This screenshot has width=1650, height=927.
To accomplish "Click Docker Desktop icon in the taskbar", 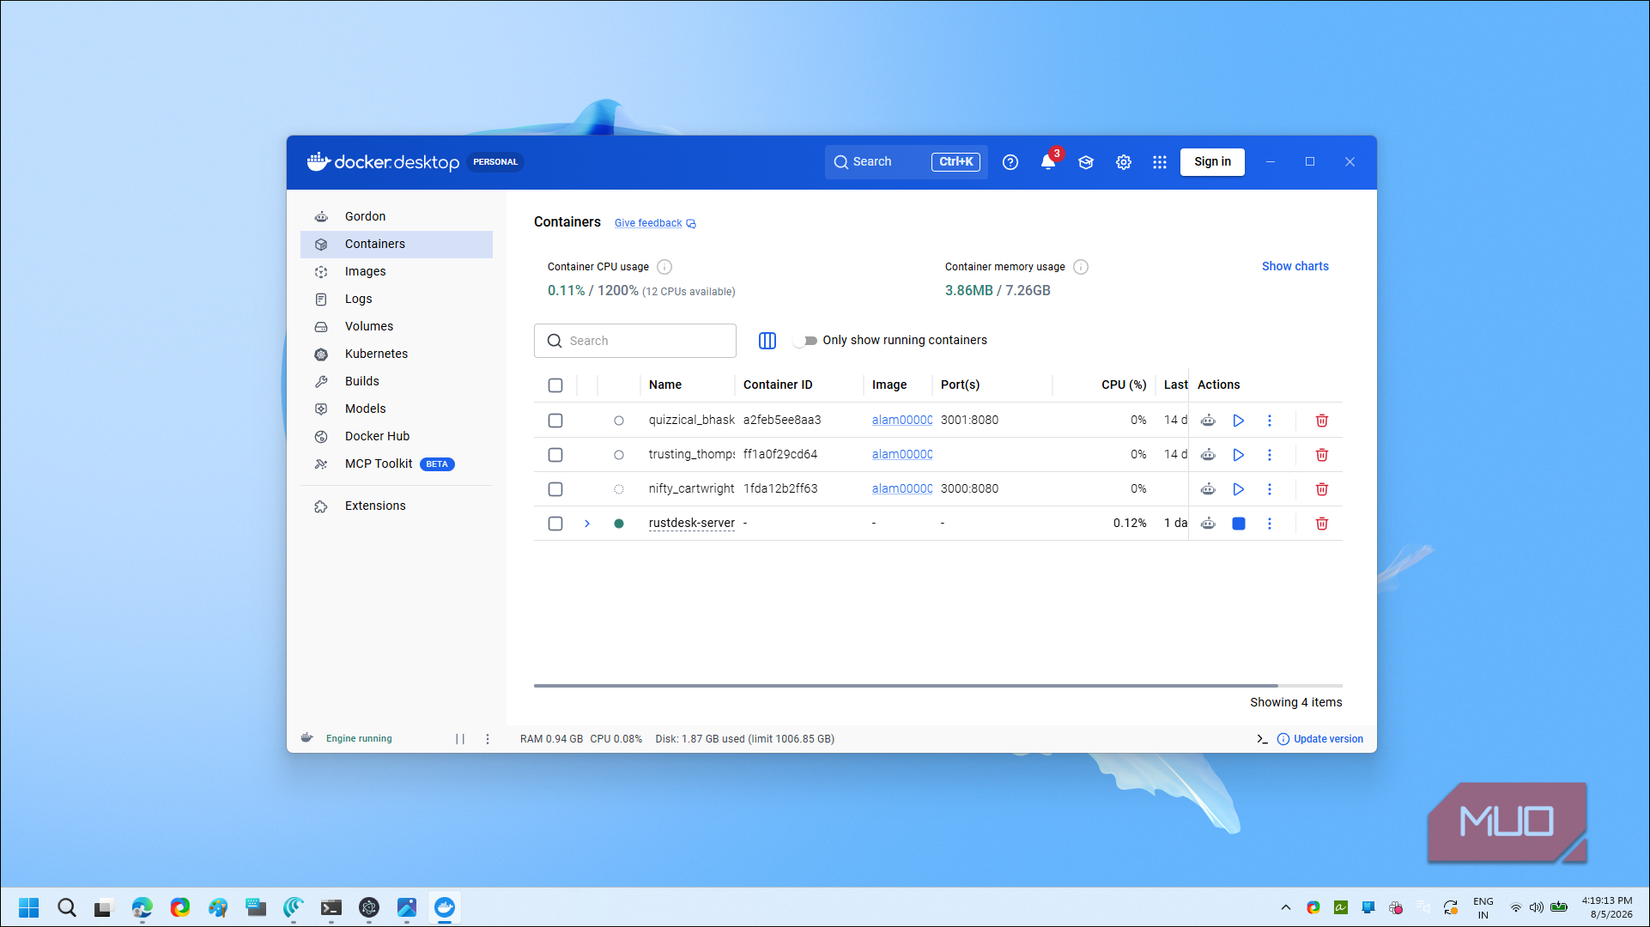I will [x=445, y=908].
